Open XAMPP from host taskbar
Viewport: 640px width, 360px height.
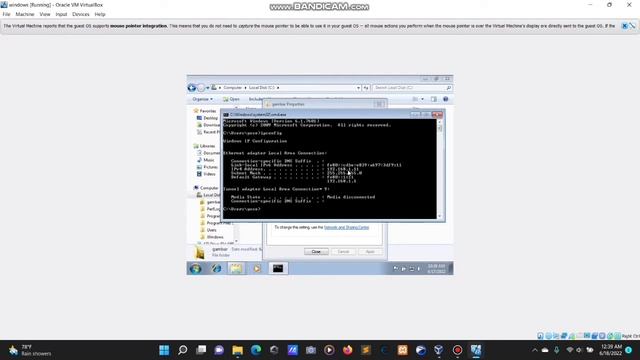pos(403,350)
